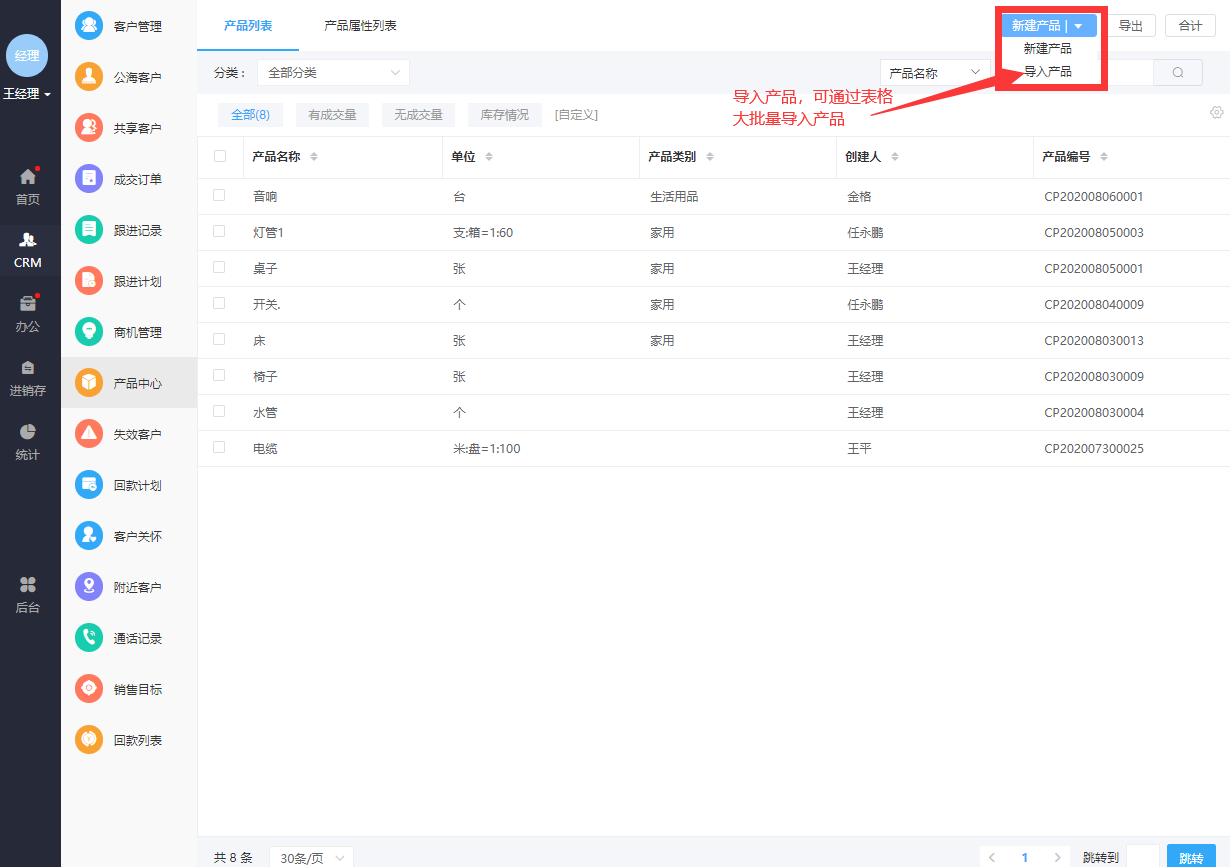The height and width of the screenshot is (867, 1230).
Task: Check the 开关. row checkbox
Action: (219, 303)
